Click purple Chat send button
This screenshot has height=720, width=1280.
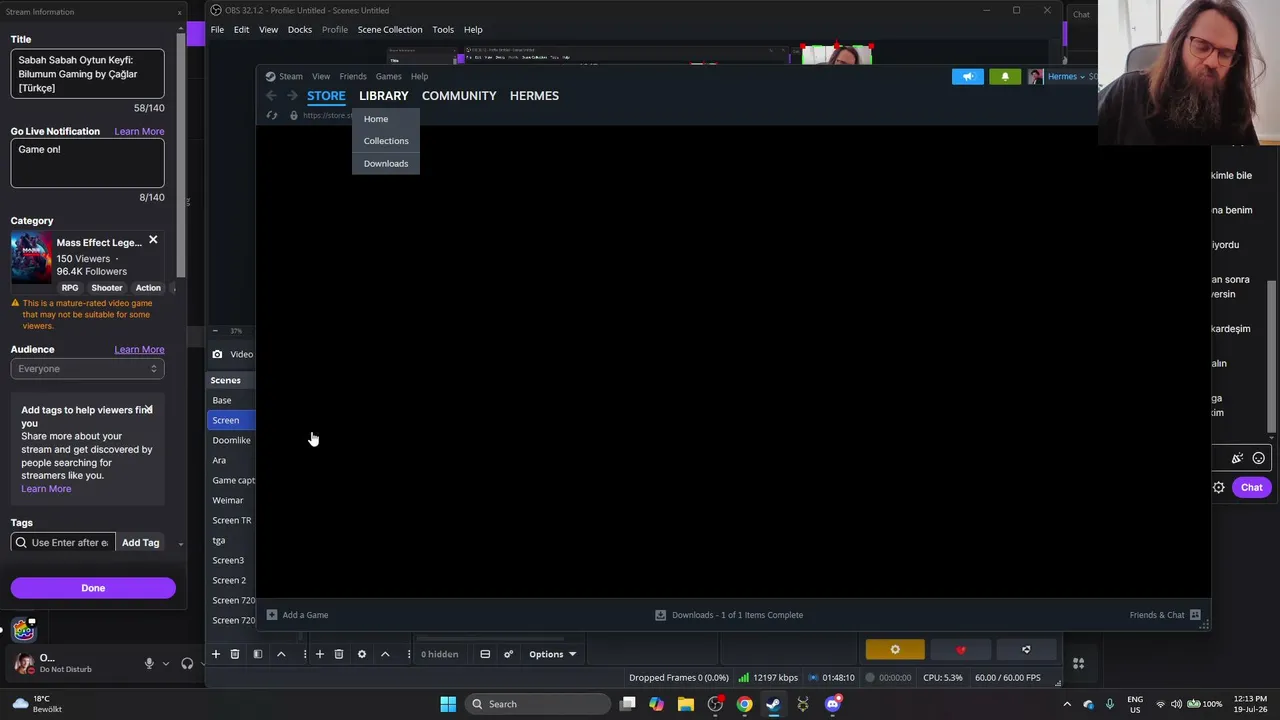pos(1252,487)
